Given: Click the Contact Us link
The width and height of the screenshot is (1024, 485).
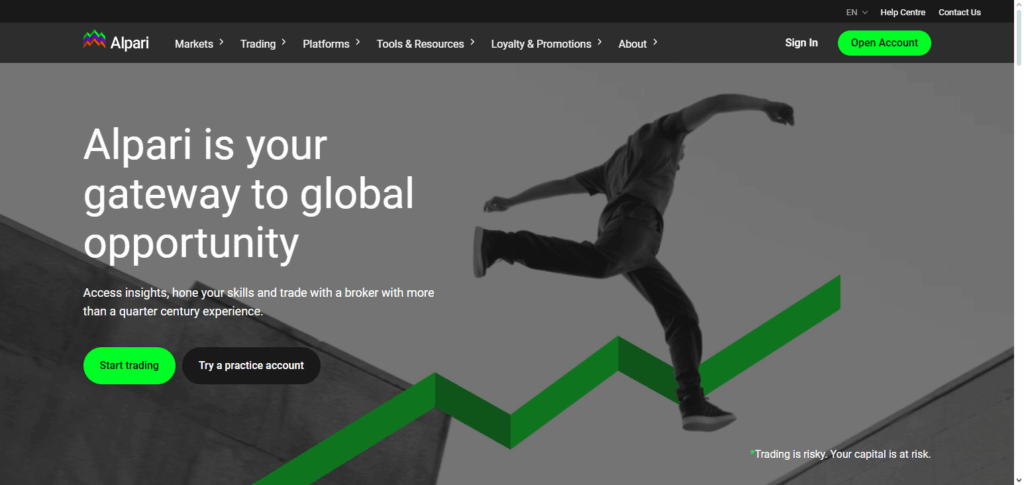Looking at the screenshot, I should coord(959,12).
